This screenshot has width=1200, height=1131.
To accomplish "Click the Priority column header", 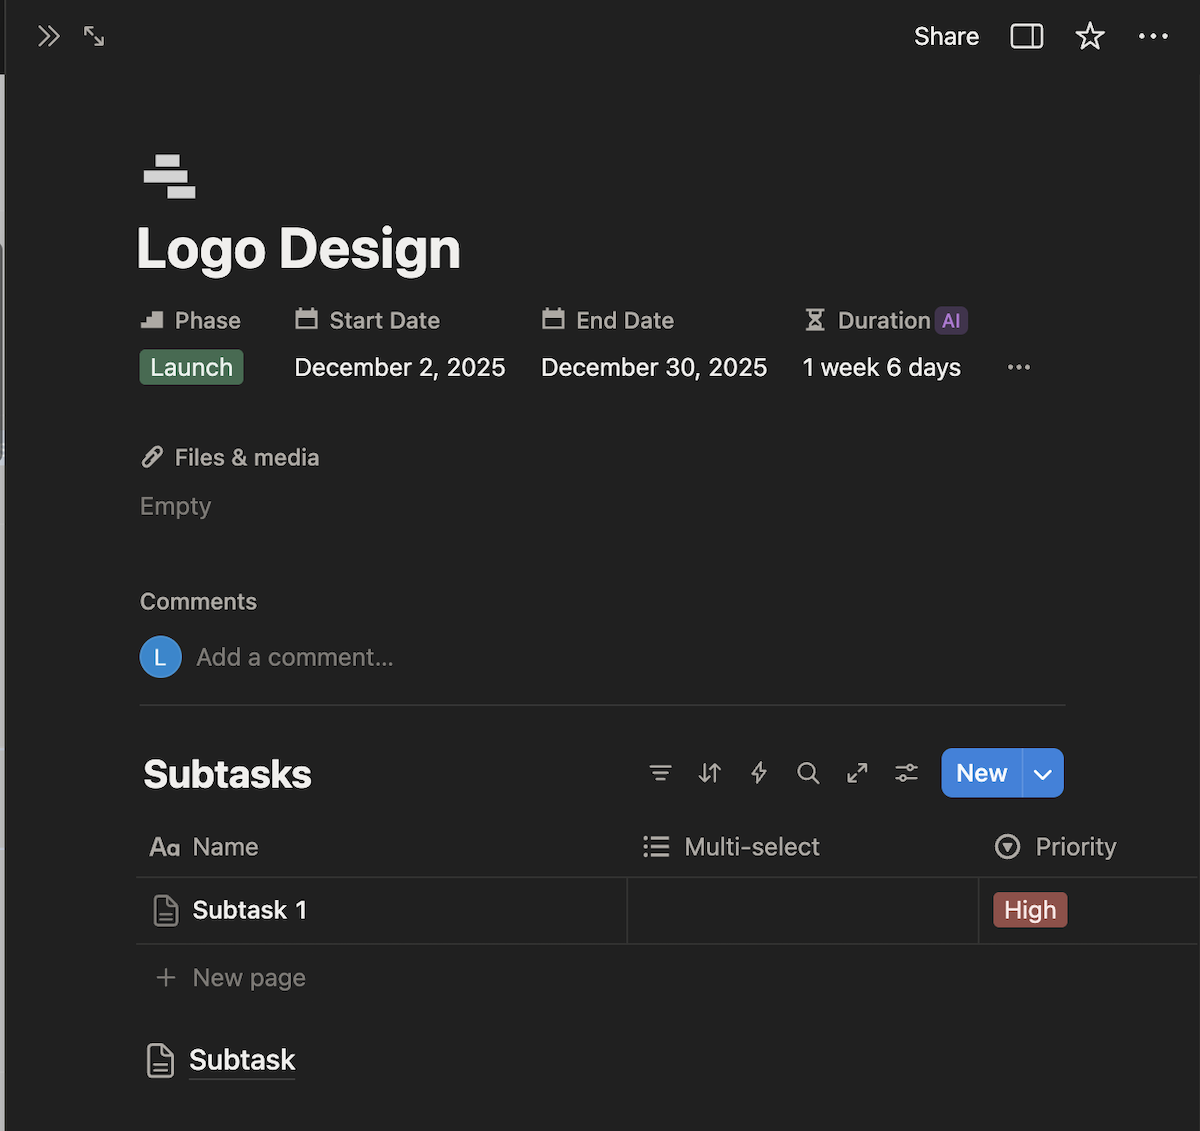I will pos(1075,847).
